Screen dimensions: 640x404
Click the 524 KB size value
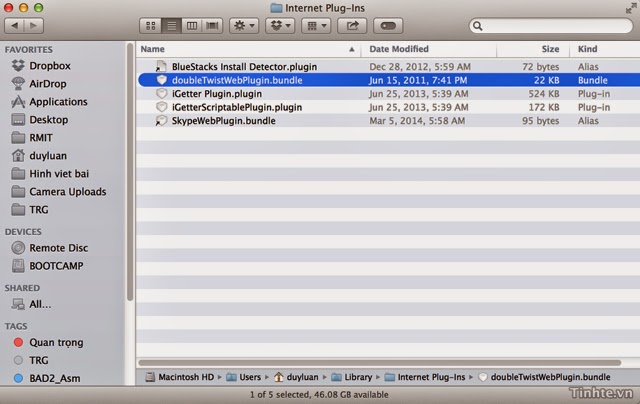544,94
